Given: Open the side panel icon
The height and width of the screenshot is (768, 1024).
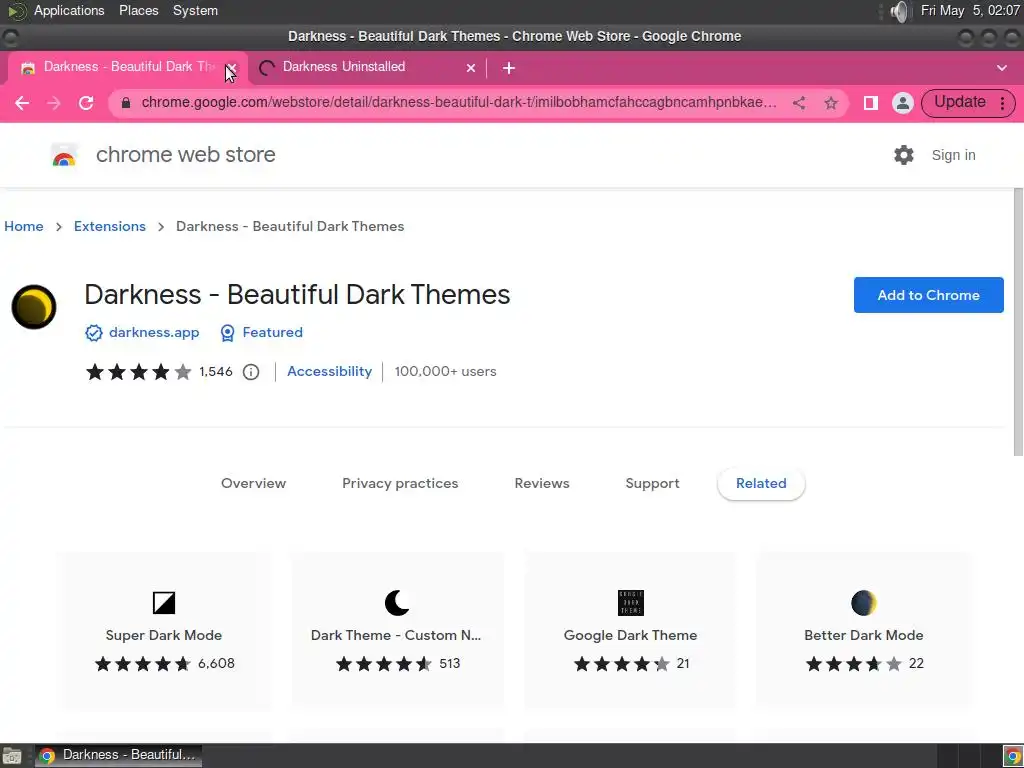Looking at the screenshot, I should (871, 103).
